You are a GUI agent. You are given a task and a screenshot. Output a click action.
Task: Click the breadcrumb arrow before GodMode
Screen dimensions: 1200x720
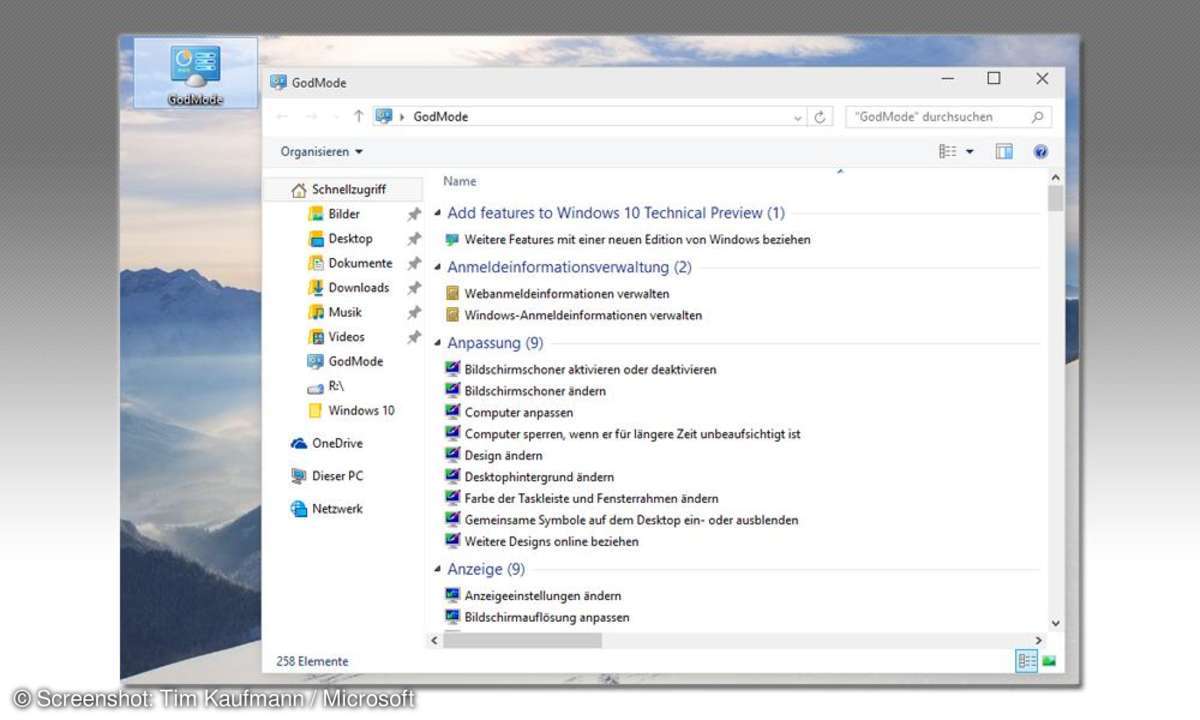pyautogui.click(x=403, y=117)
